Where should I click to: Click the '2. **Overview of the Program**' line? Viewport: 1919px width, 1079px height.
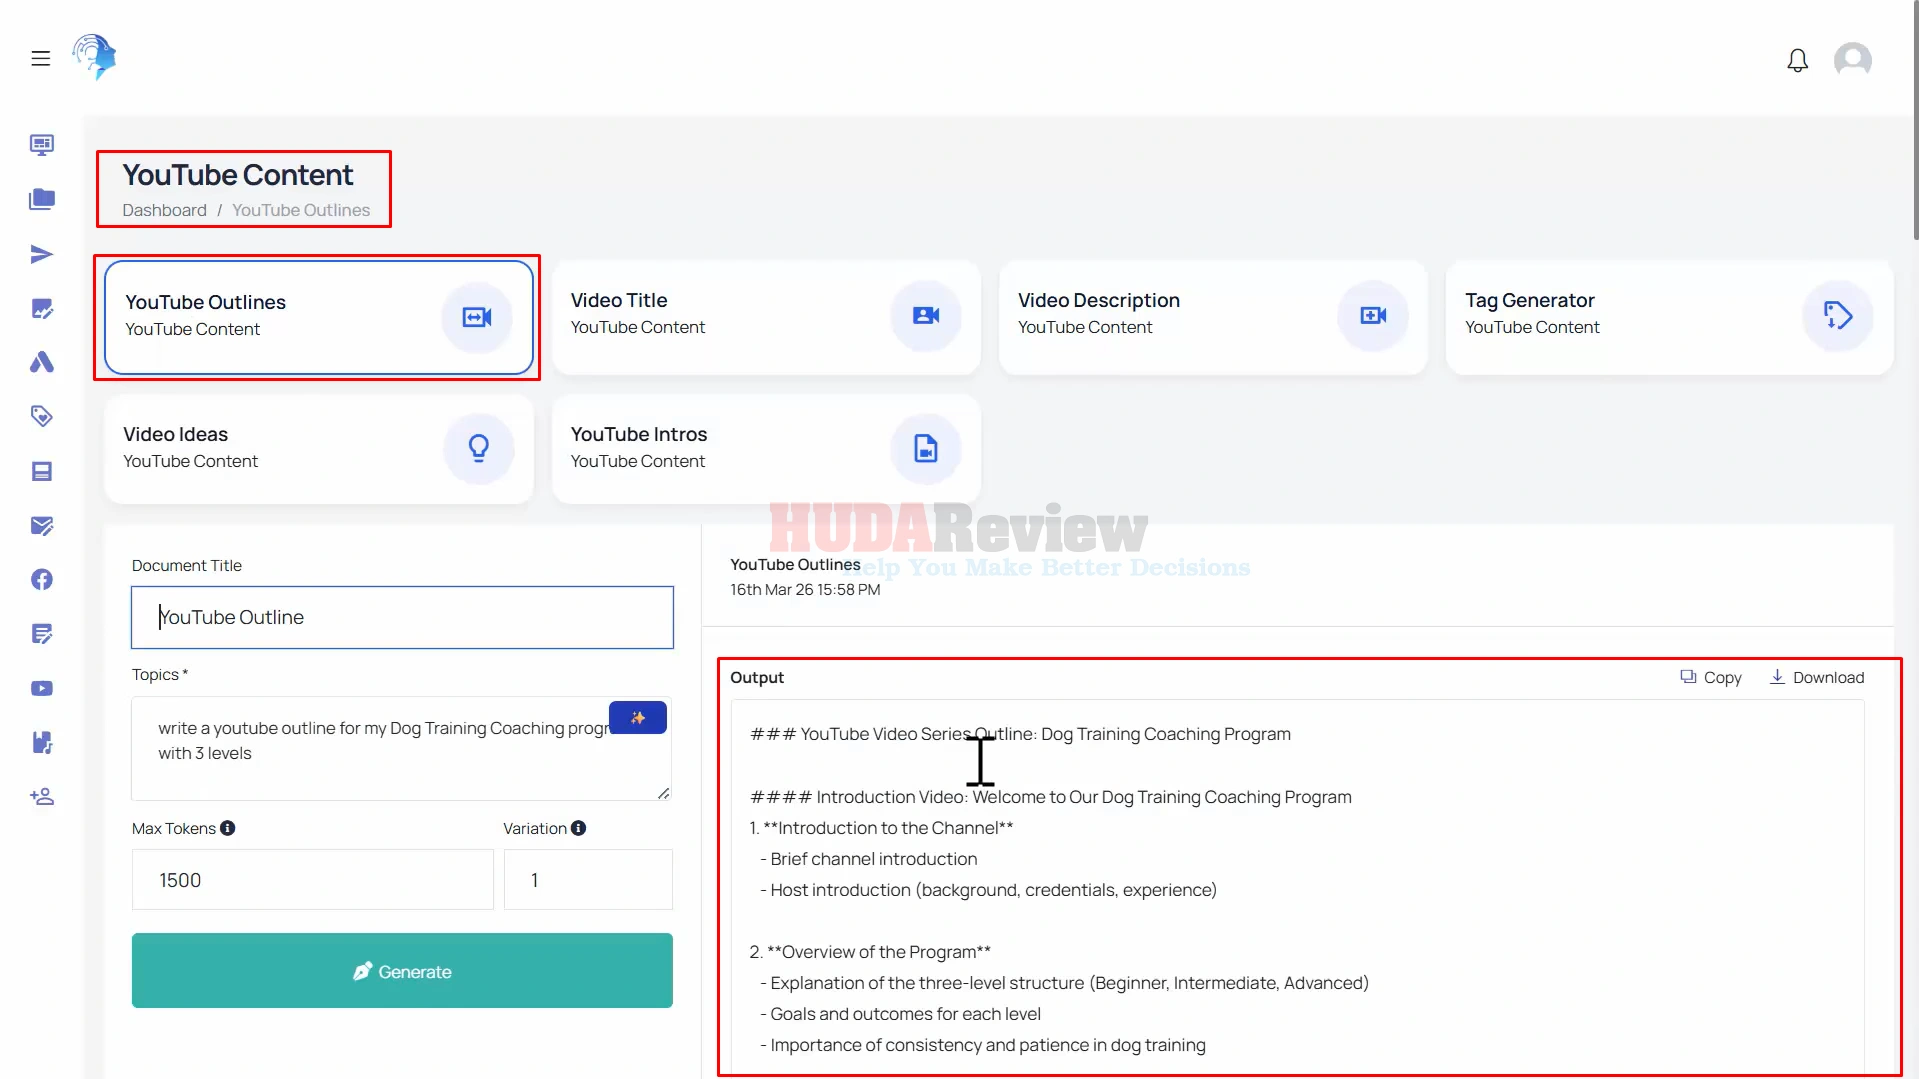click(870, 952)
